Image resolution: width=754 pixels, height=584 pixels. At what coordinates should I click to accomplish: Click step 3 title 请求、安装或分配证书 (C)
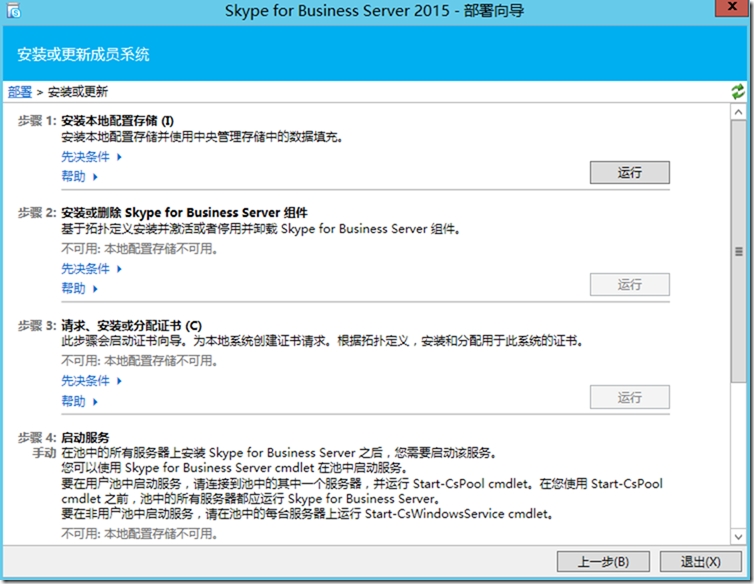(x=131, y=326)
